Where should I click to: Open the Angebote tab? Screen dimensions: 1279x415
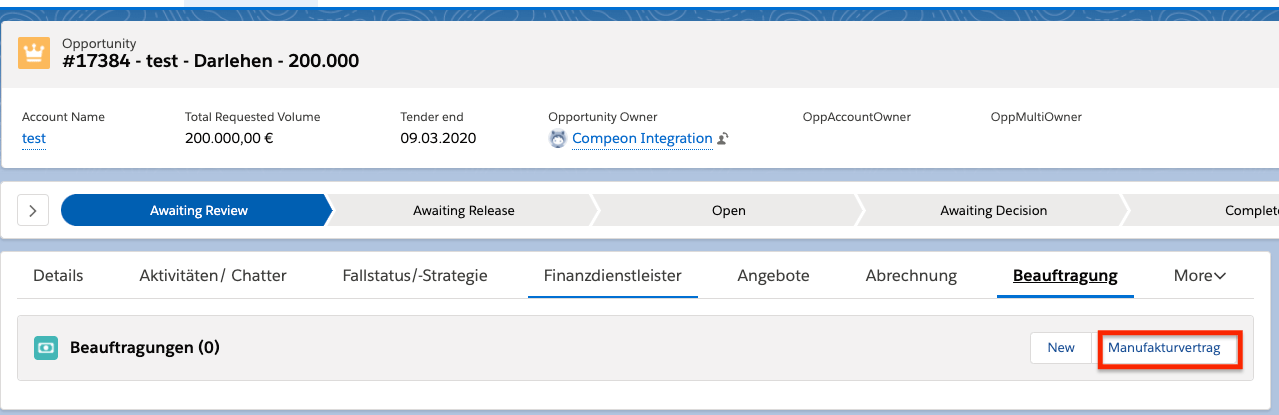pyautogui.click(x=773, y=276)
